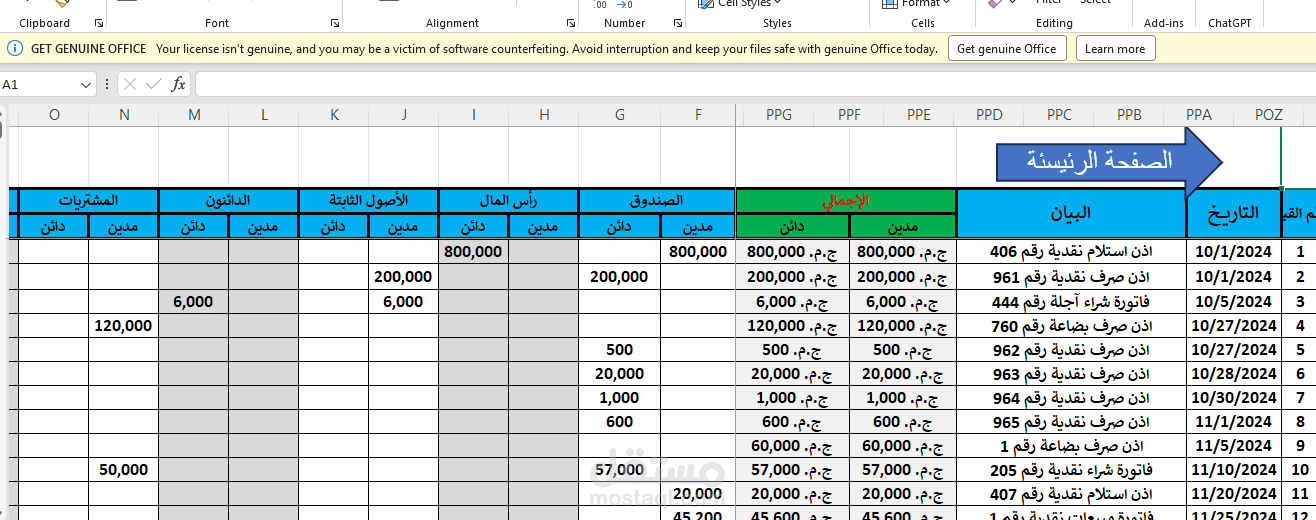Select the date cell 10/28/2024
This screenshot has width=1316, height=520.
point(1234,374)
